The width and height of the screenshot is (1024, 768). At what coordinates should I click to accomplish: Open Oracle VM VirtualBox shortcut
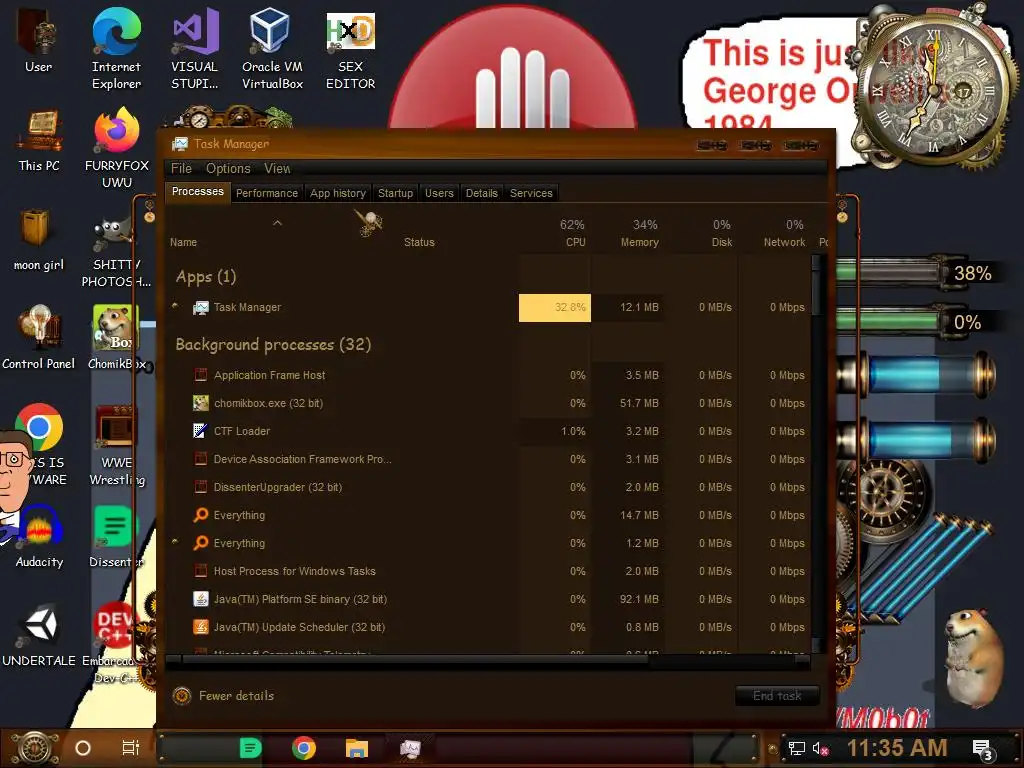pyautogui.click(x=272, y=48)
